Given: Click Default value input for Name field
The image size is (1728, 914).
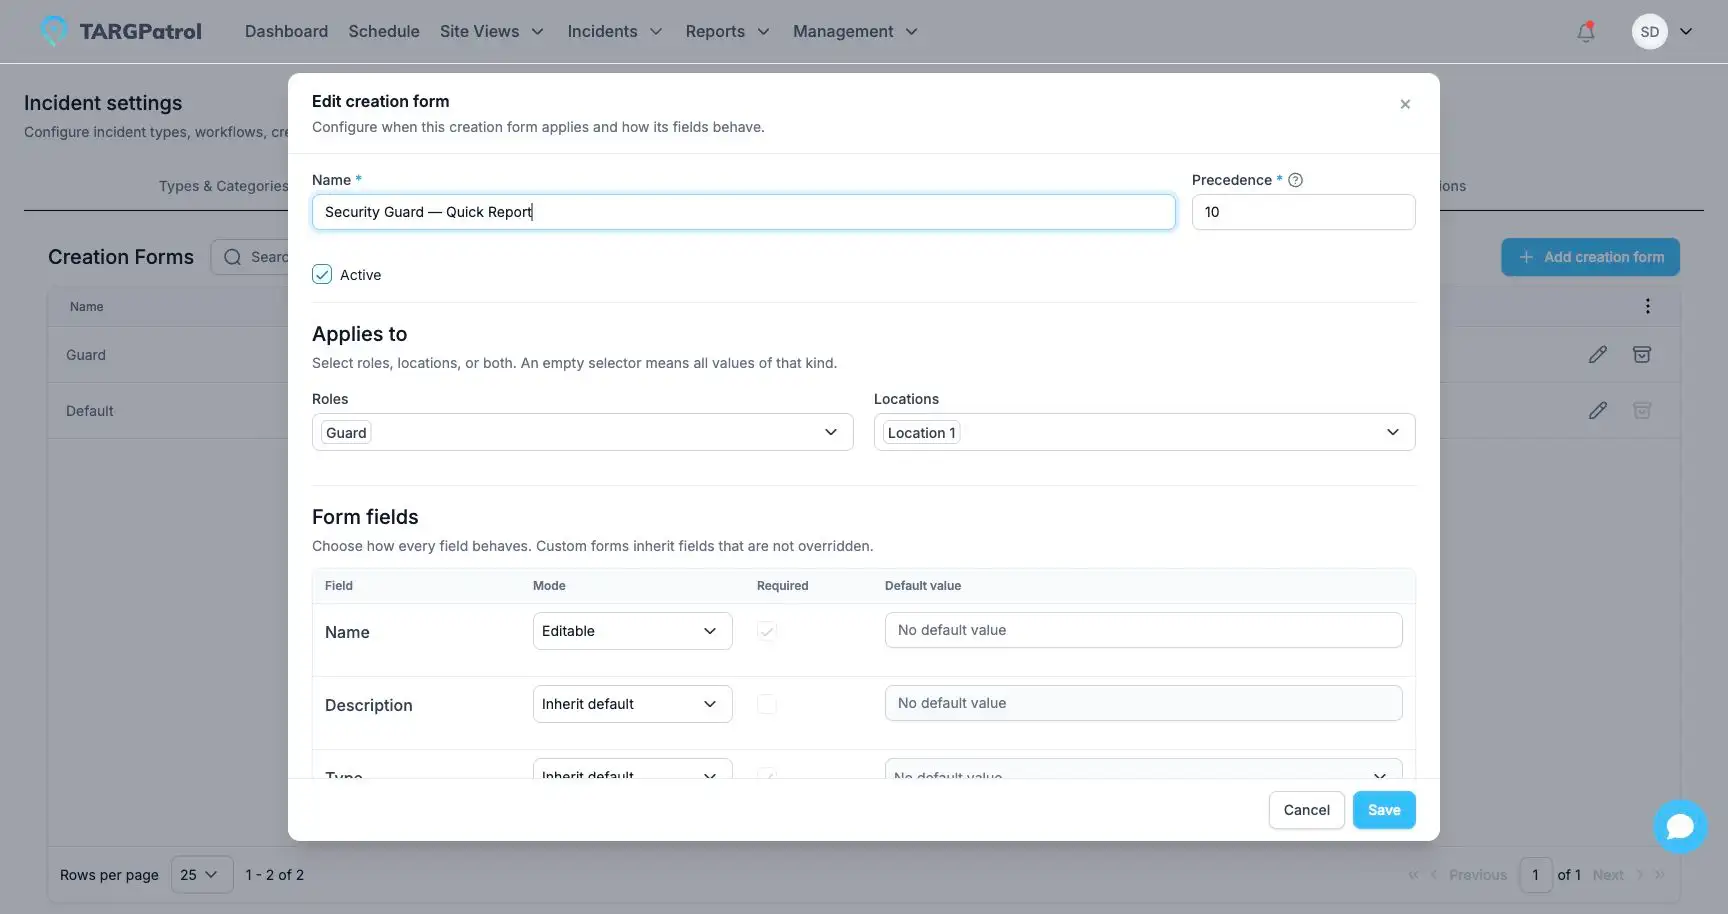Looking at the screenshot, I should pyautogui.click(x=1144, y=630).
